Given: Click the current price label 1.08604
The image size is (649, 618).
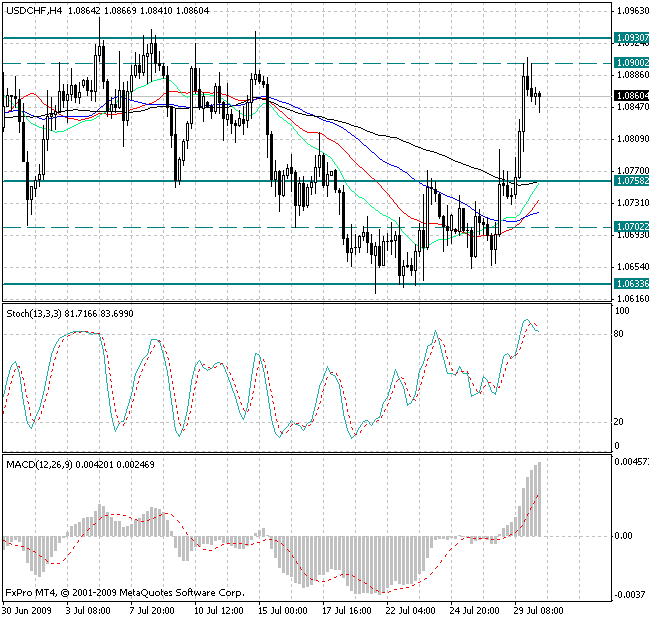Looking at the screenshot, I should tap(630, 95).
